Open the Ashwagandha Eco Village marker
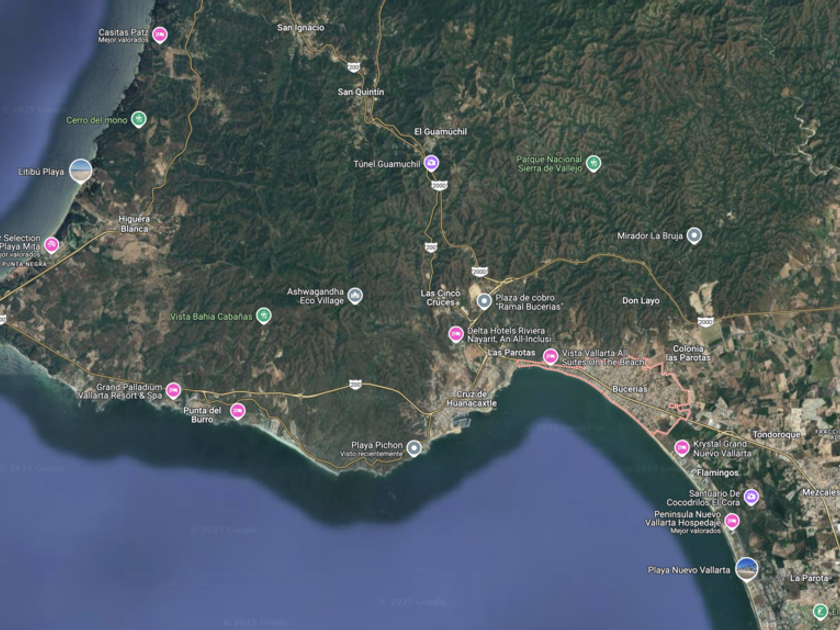 355,296
